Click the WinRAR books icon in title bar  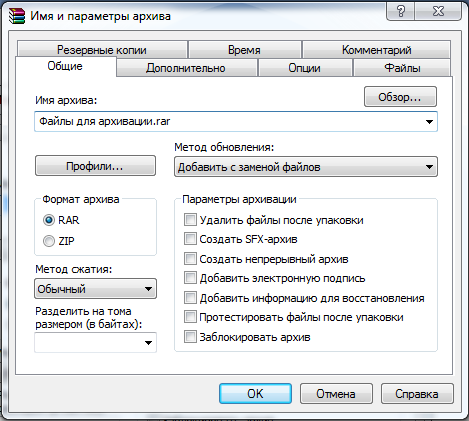pos(17,16)
